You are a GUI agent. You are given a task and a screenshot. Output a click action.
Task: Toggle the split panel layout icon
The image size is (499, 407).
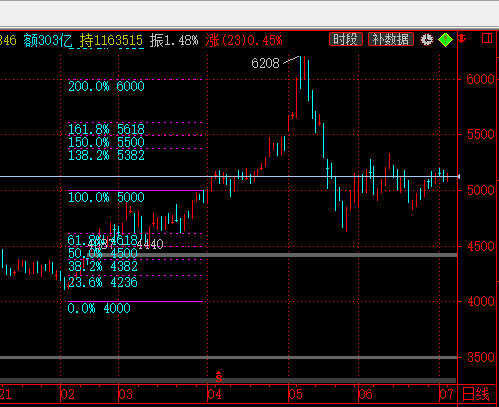487,38
